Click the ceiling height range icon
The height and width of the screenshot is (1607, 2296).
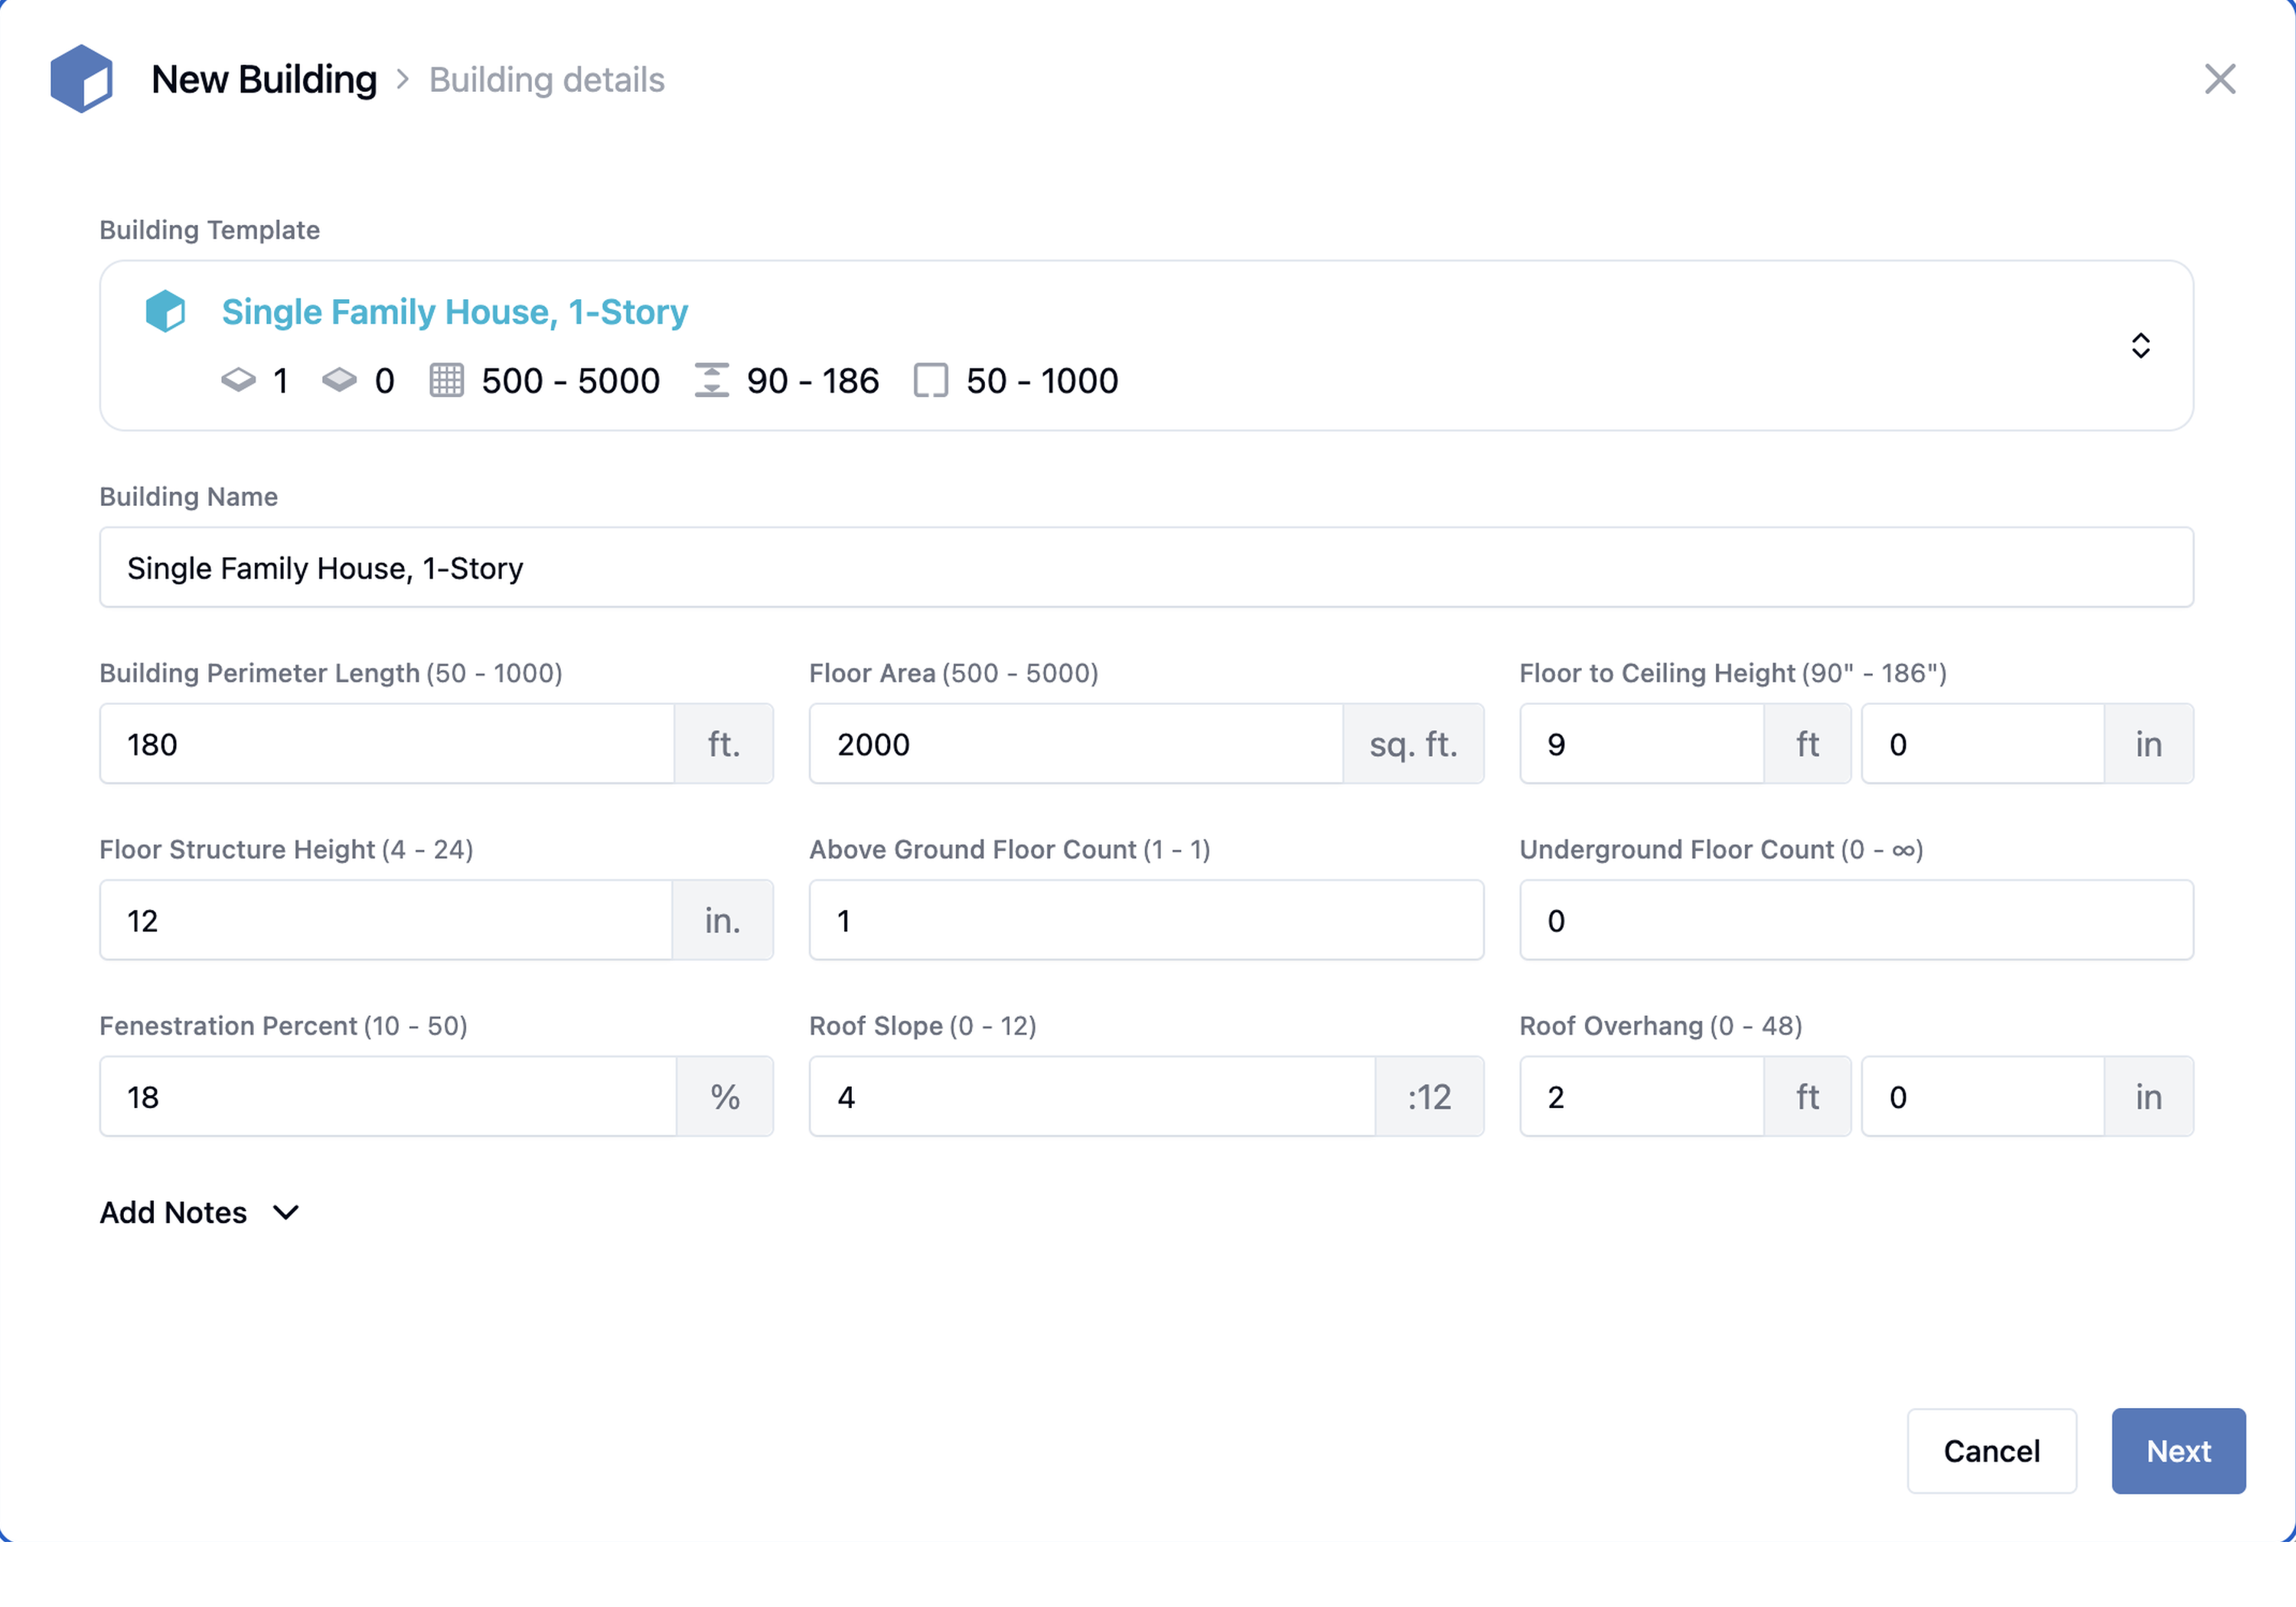point(711,380)
